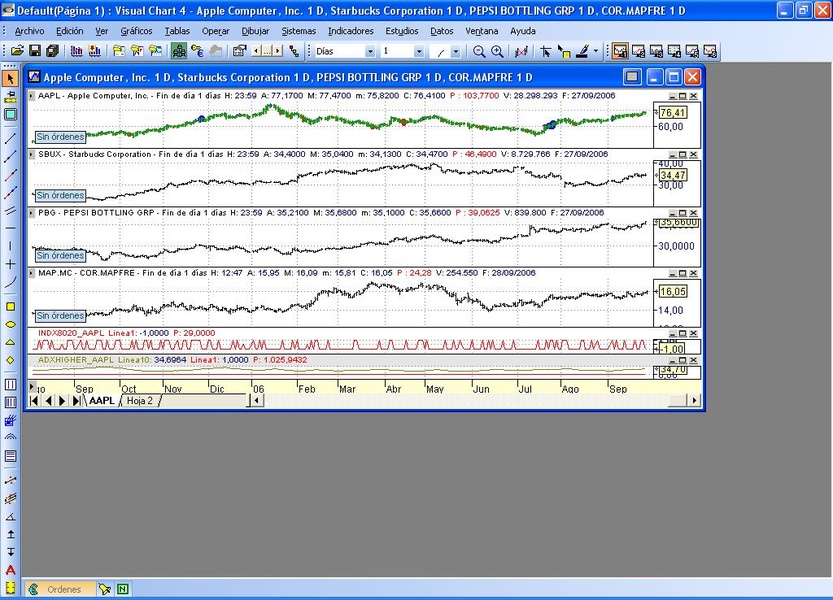Switch to the Hoja 2 sheet tab
Screen dimensions: 833x600
(x=140, y=401)
